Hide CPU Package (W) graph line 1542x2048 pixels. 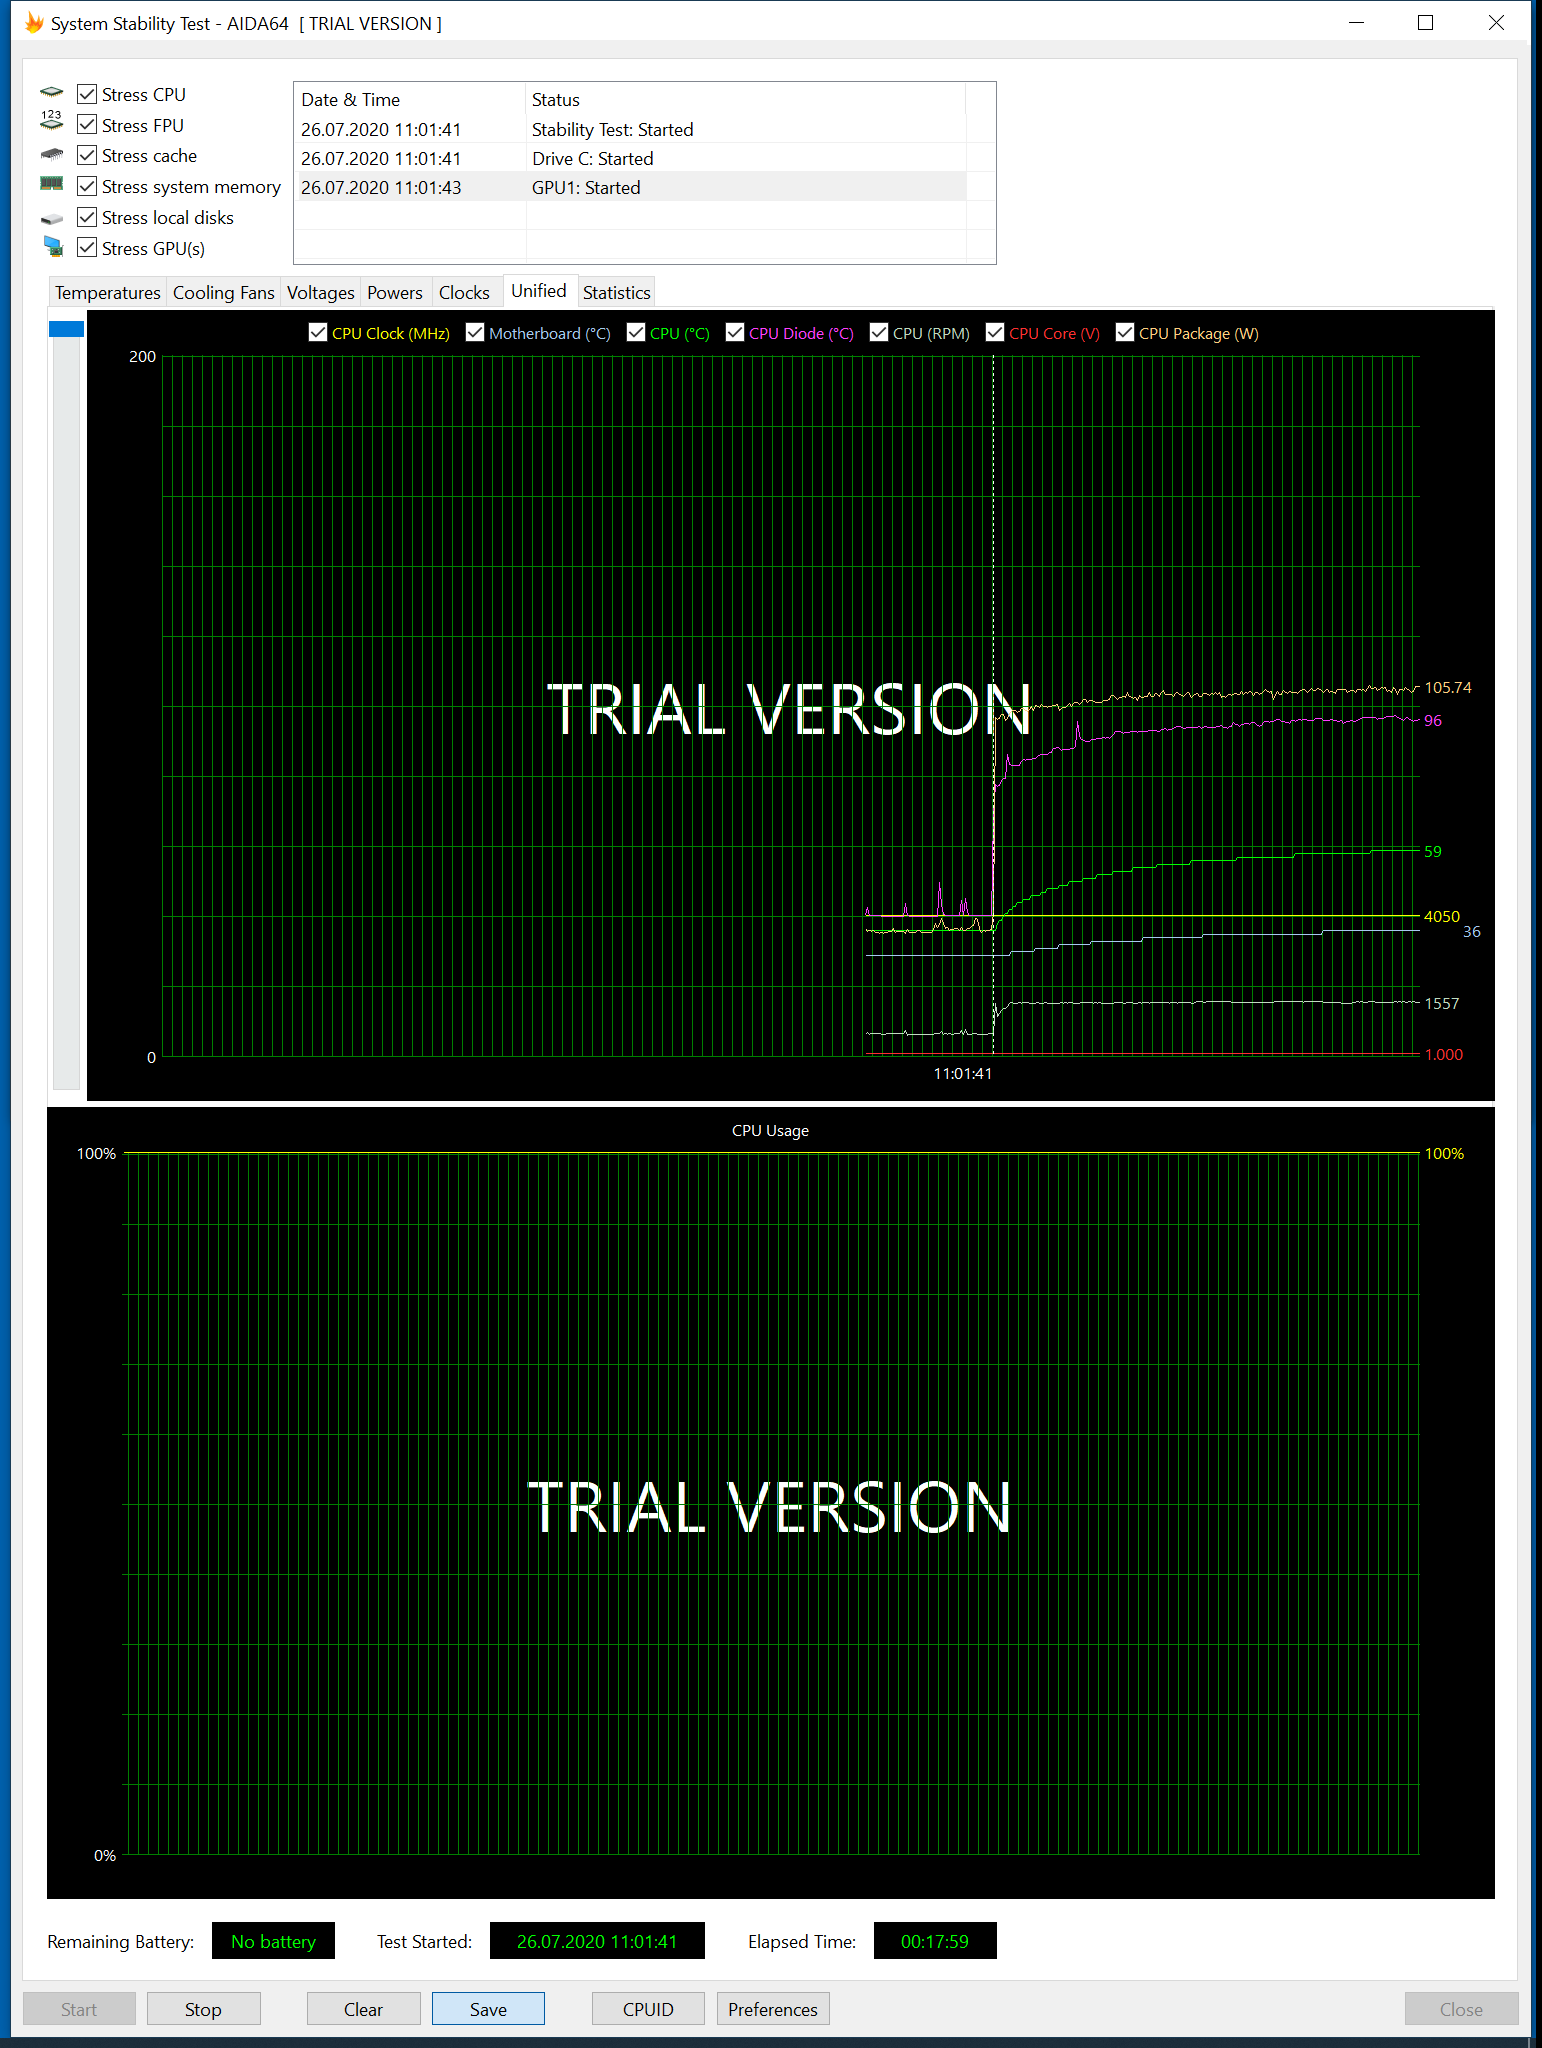point(1125,333)
